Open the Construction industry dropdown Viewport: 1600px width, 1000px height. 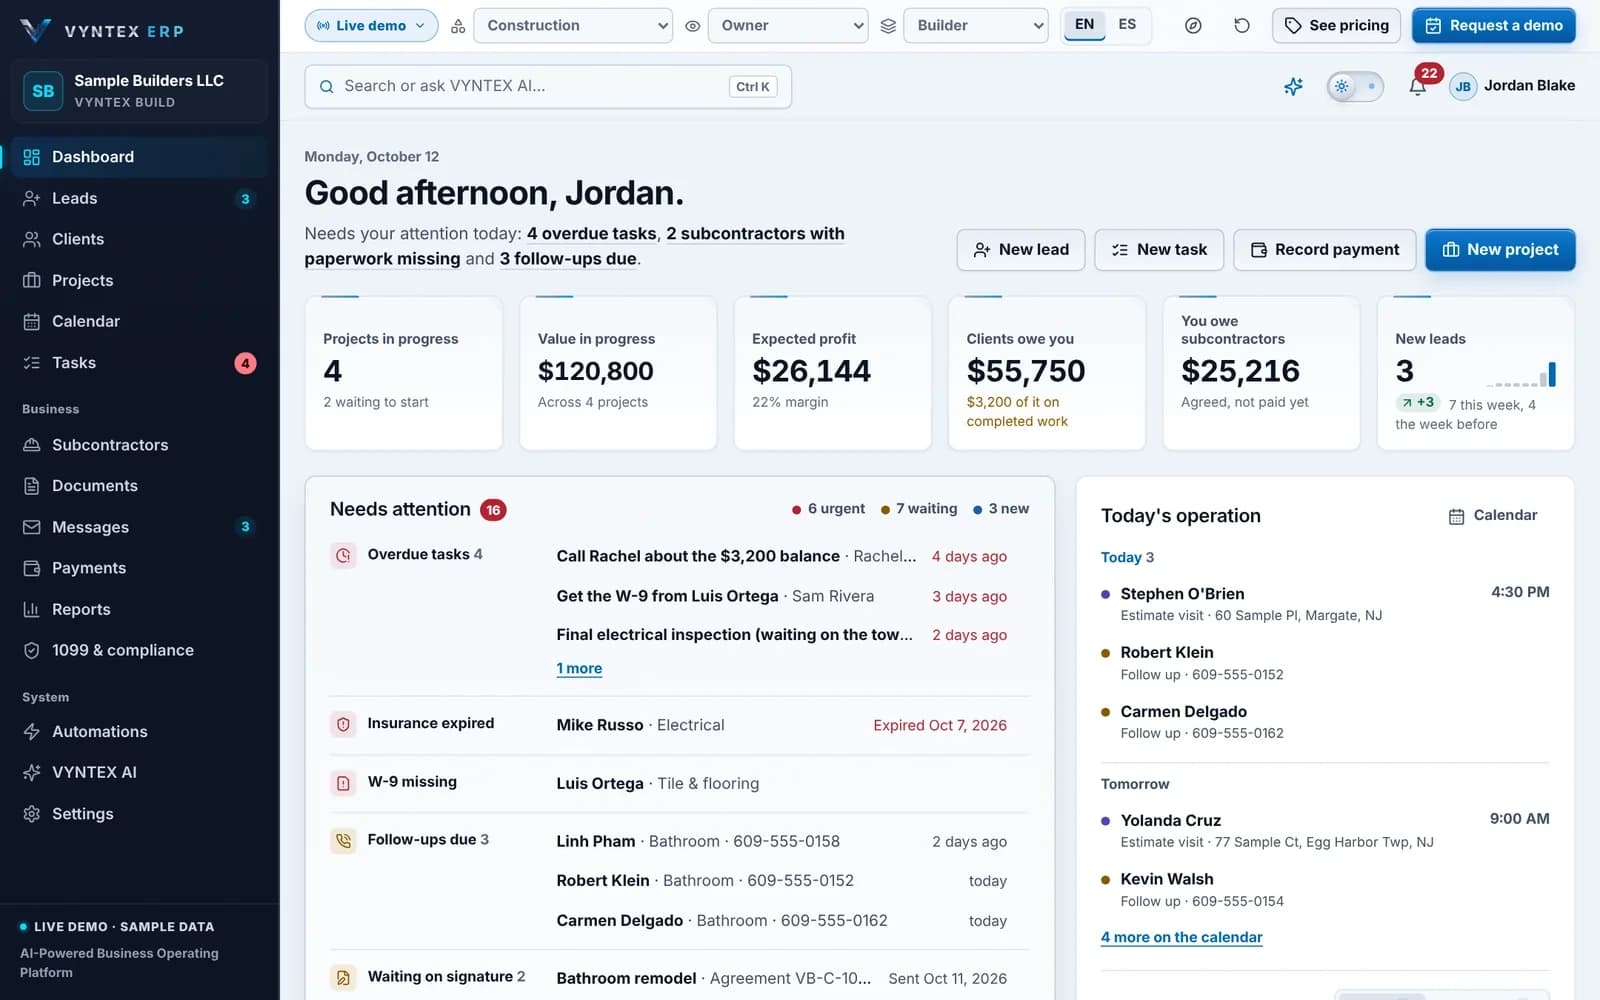point(572,26)
